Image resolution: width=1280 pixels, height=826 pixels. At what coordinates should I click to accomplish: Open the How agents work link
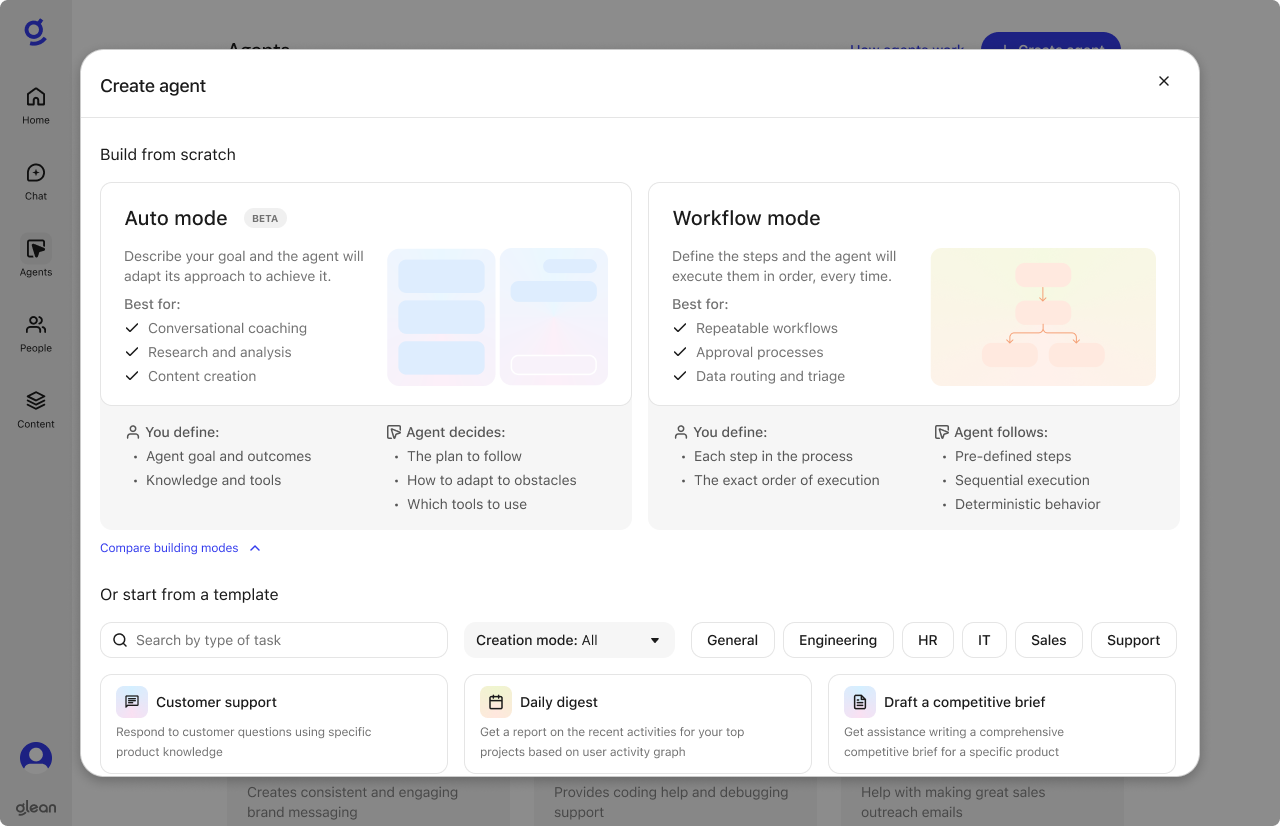(906, 50)
